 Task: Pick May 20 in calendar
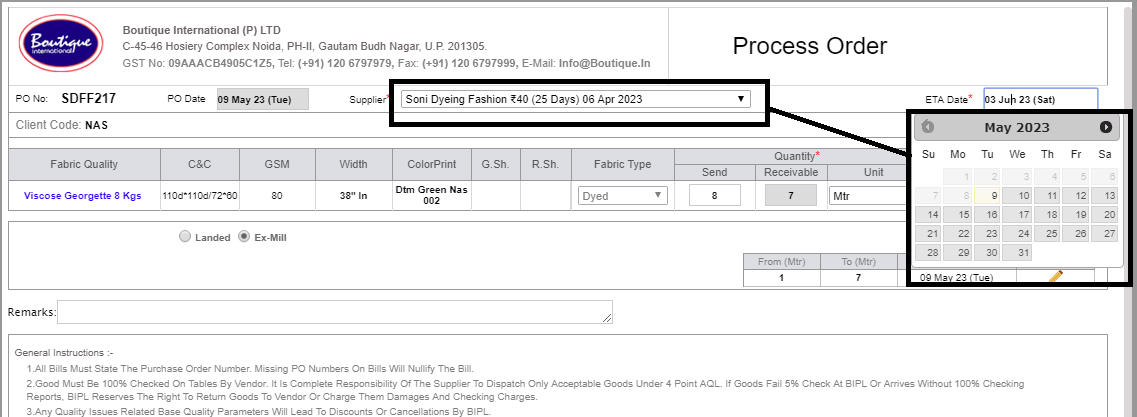[1104, 214]
